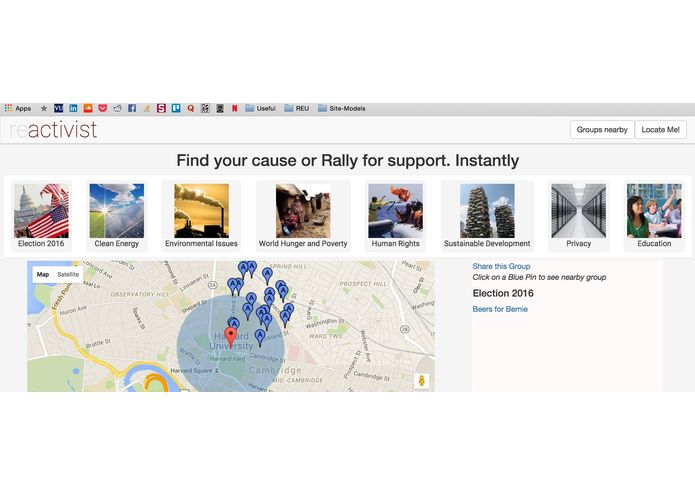The width and height of the screenshot is (695, 494).
Task: Switch the map to Satellite view
Action: pos(68,275)
